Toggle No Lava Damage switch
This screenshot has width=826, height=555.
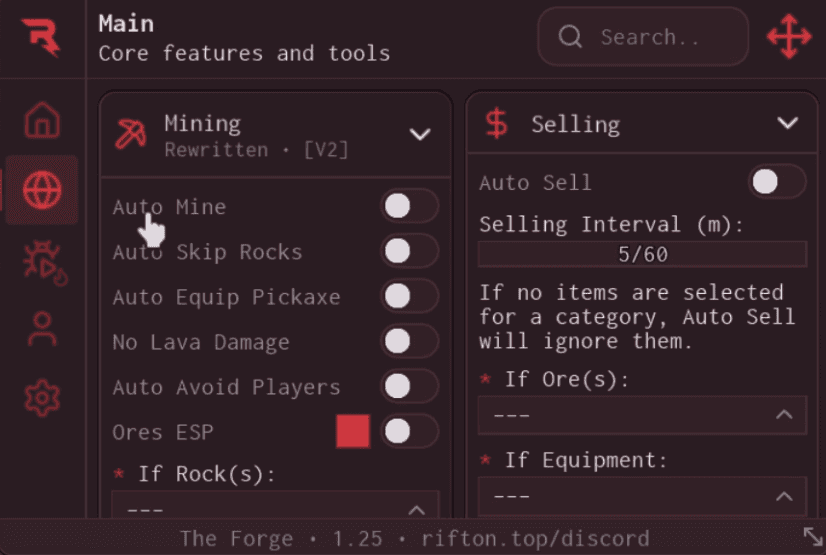tap(409, 341)
